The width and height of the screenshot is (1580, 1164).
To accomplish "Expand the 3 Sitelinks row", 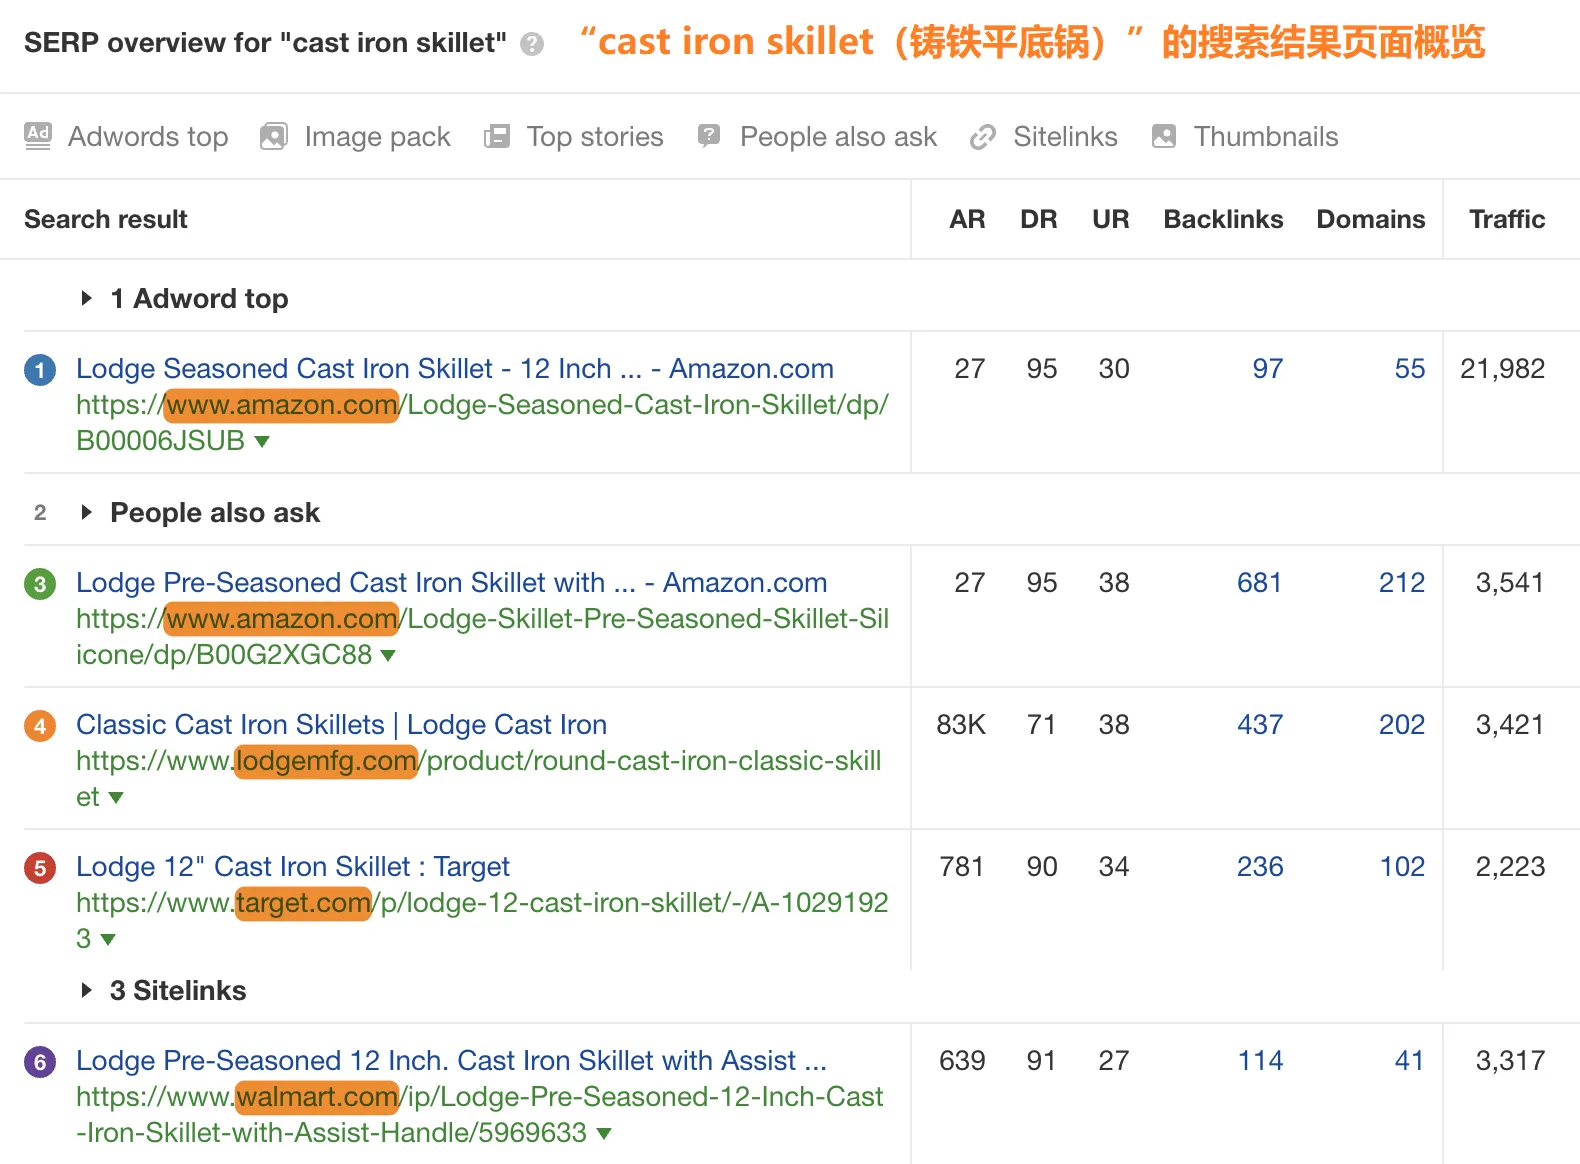I will point(87,990).
